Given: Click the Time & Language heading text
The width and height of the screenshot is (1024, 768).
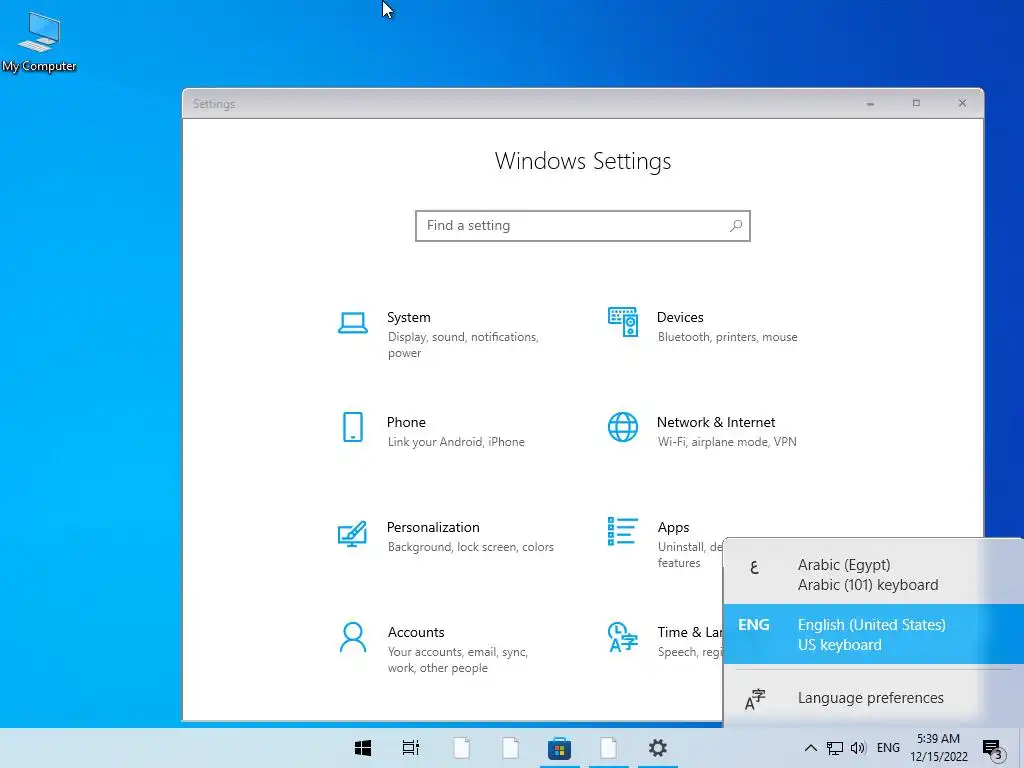Looking at the screenshot, I should (x=690, y=633).
